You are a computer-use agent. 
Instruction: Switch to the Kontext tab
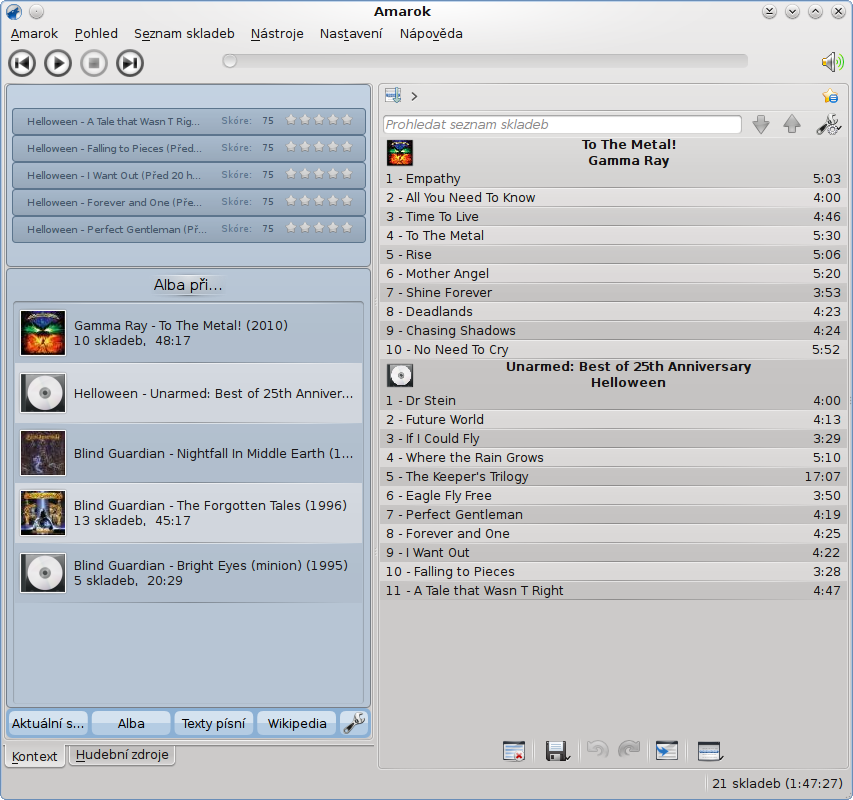pos(35,756)
